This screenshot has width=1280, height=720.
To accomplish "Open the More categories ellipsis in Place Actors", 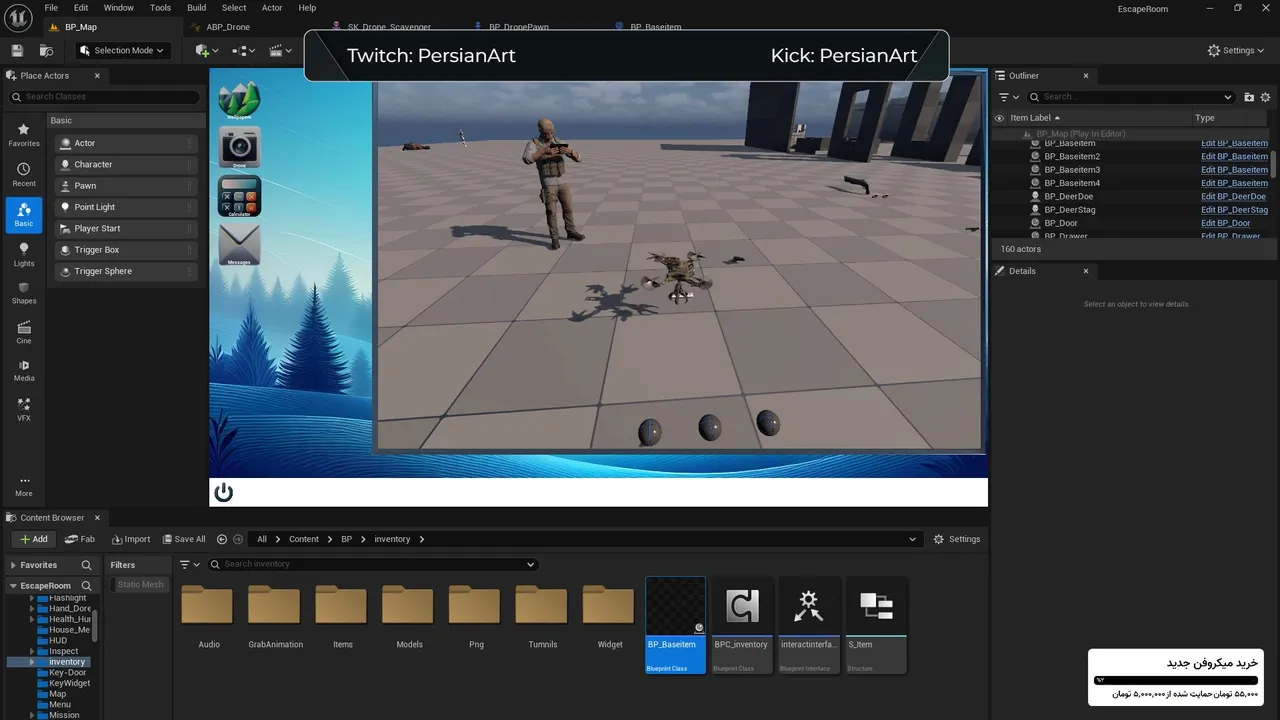I will pos(24,485).
